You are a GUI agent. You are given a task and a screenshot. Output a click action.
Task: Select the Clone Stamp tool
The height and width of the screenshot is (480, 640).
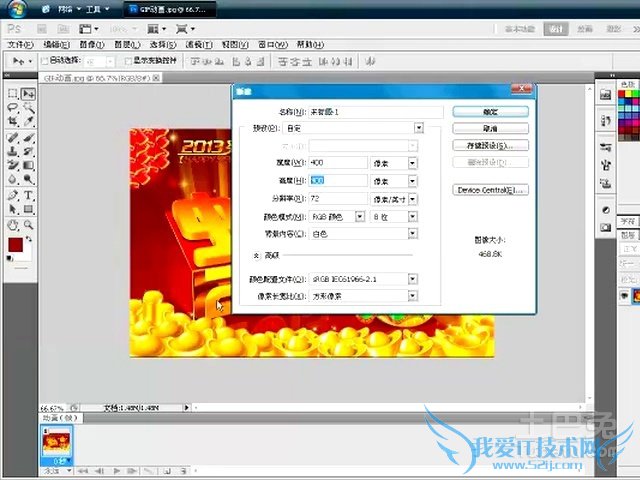pyautogui.click(x=13, y=151)
